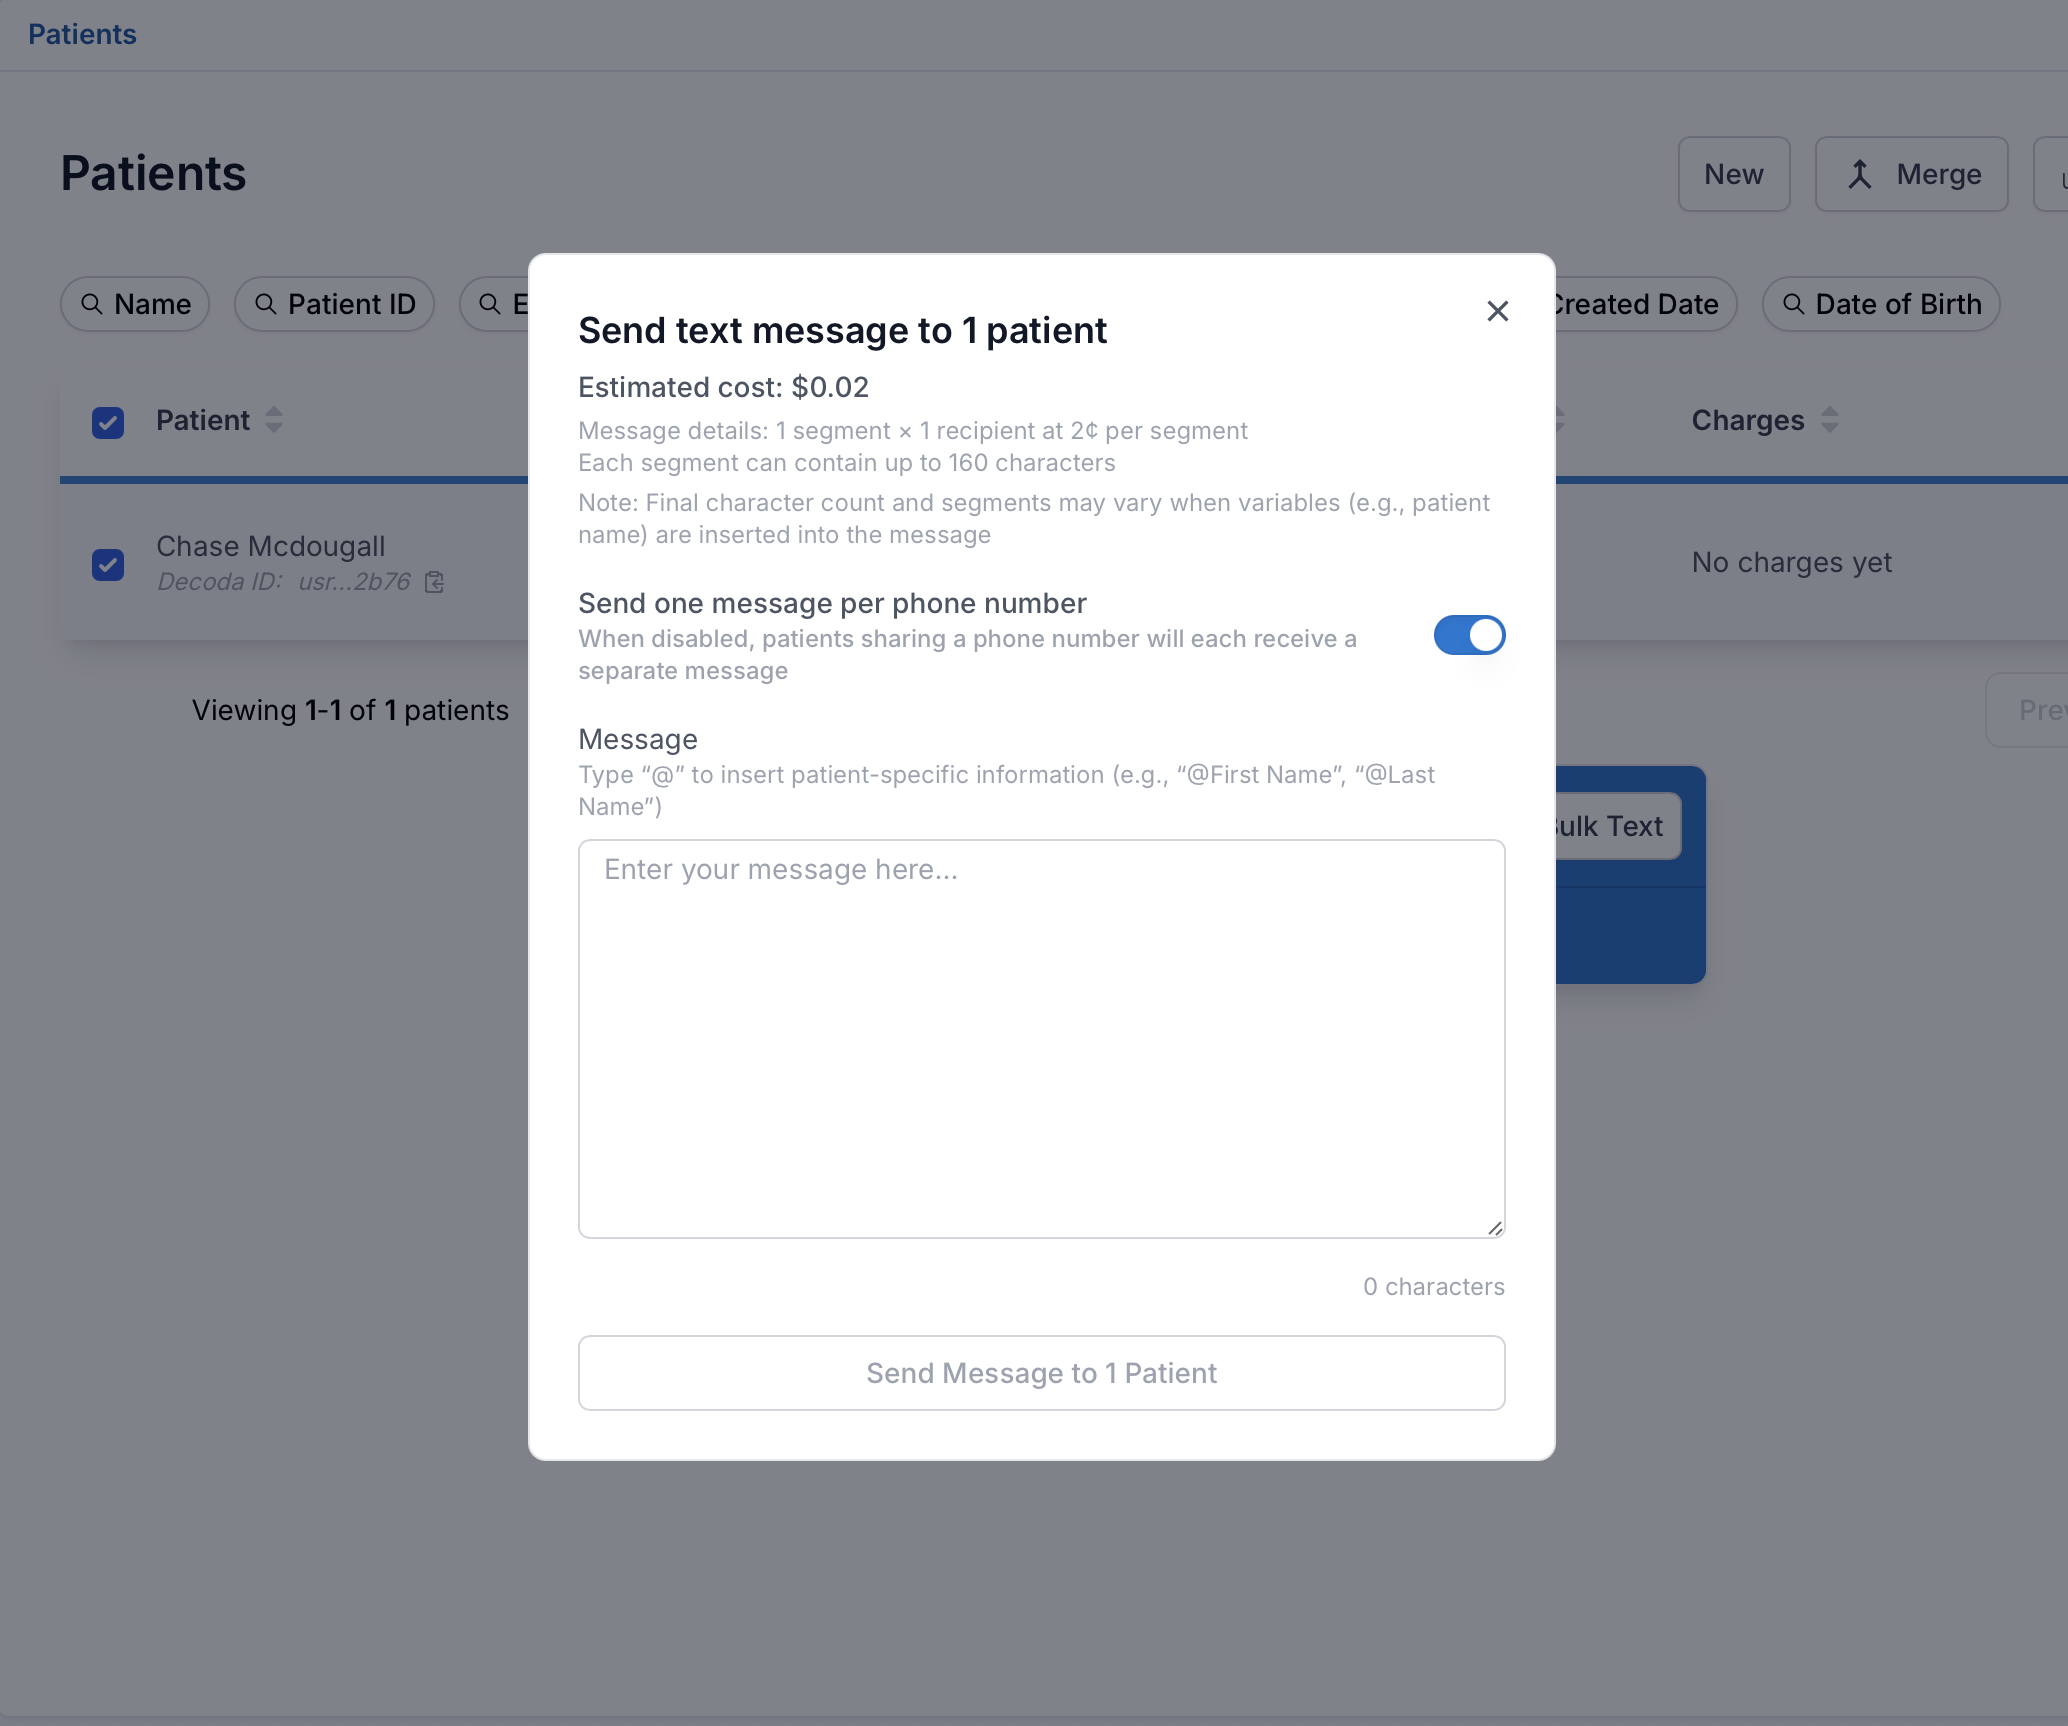2068x1726 pixels.
Task: Close the send text message dialog
Action: click(x=1497, y=311)
